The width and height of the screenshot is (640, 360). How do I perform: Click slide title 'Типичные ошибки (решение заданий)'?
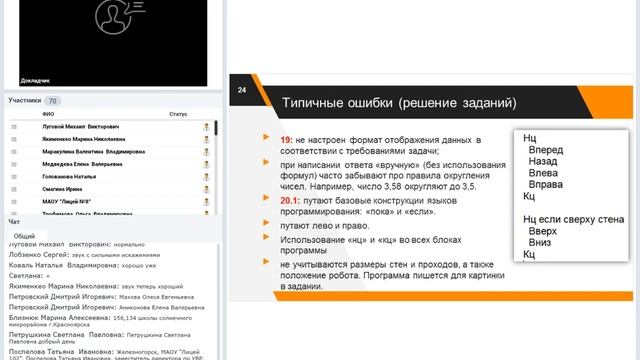(x=399, y=102)
